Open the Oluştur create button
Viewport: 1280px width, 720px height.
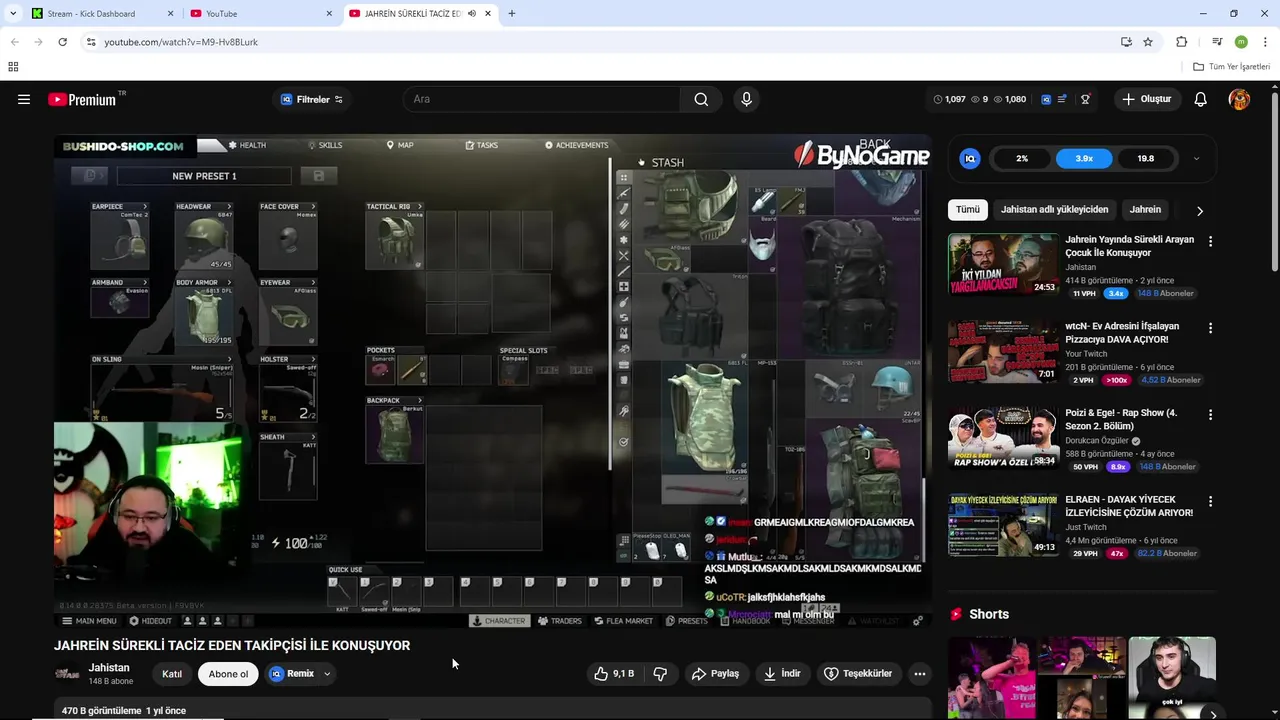click(x=1147, y=99)
